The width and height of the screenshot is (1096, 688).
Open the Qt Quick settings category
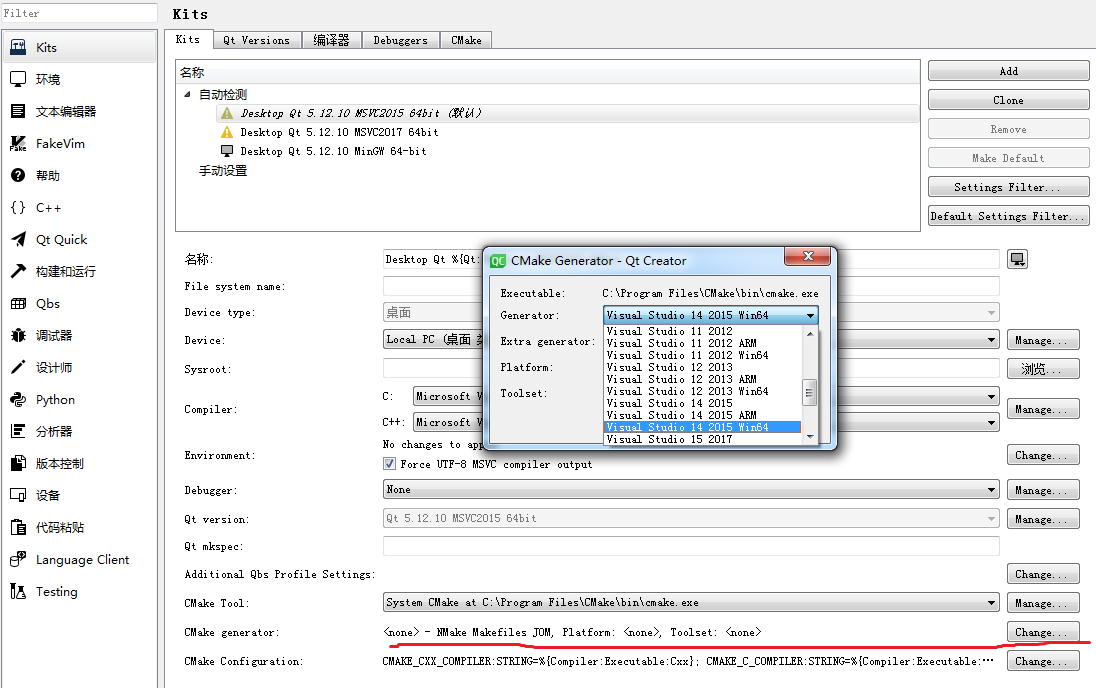pos(79,240)
